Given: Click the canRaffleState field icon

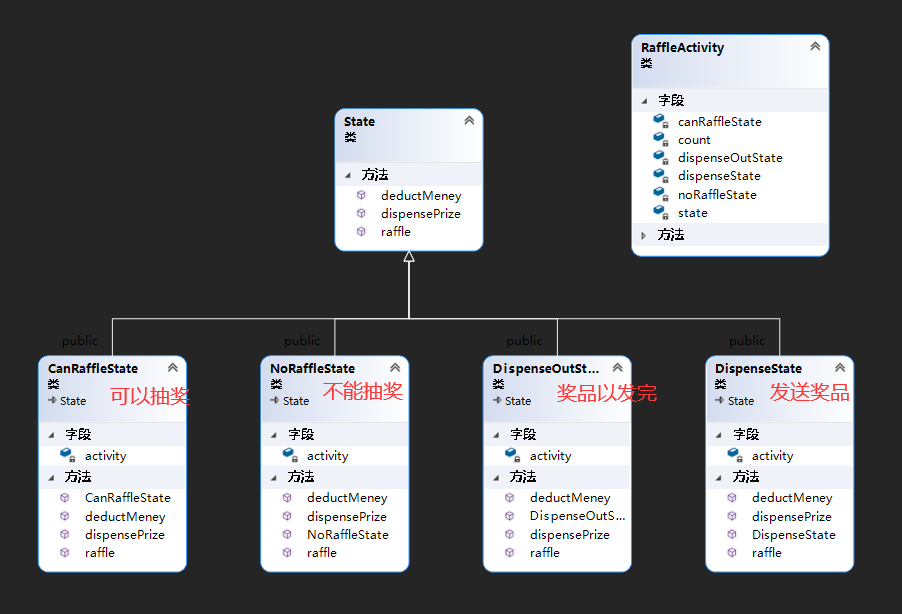Looking at the screenshot, I should coord(660,121).
